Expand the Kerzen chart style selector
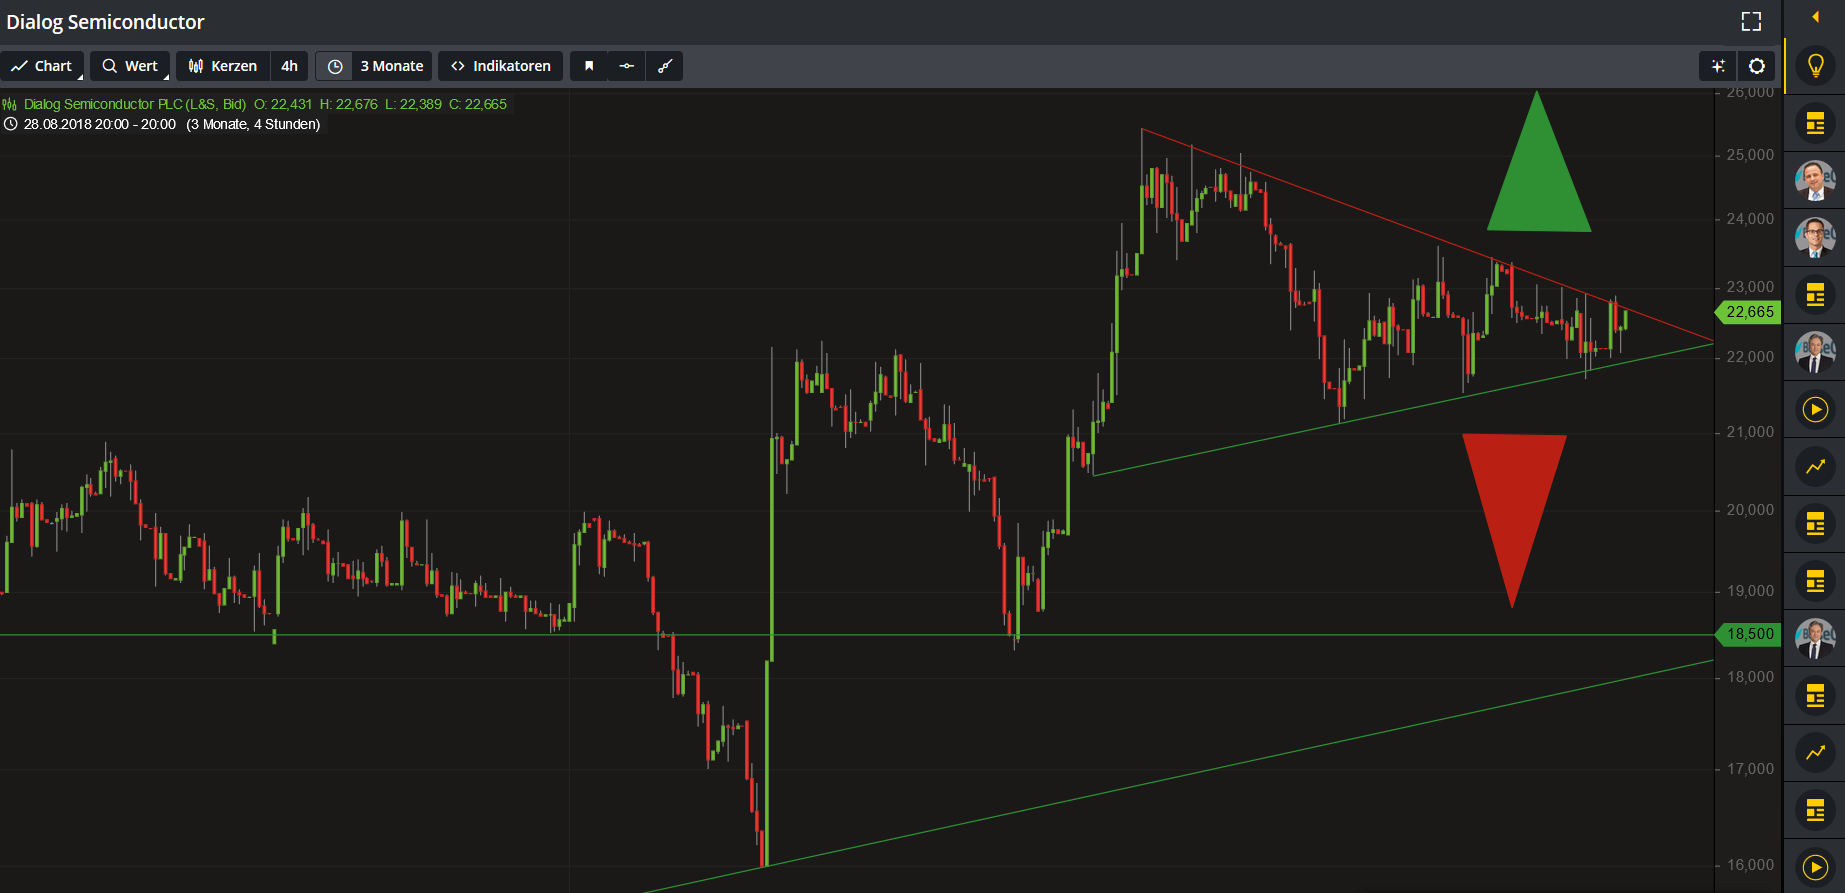The width and height of the screenshot is (1845, 893). pyautogui.click(x=223, y=66)
